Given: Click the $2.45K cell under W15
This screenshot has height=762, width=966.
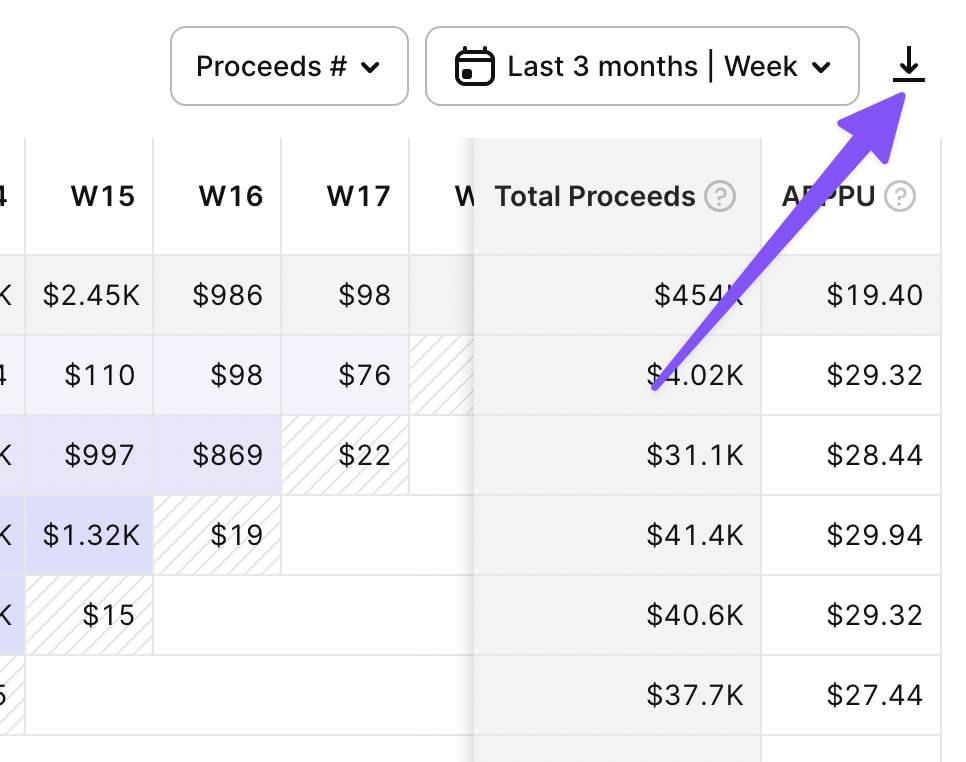Looking at the screenshot, I should pyautogui.click(x=91, y=295).
